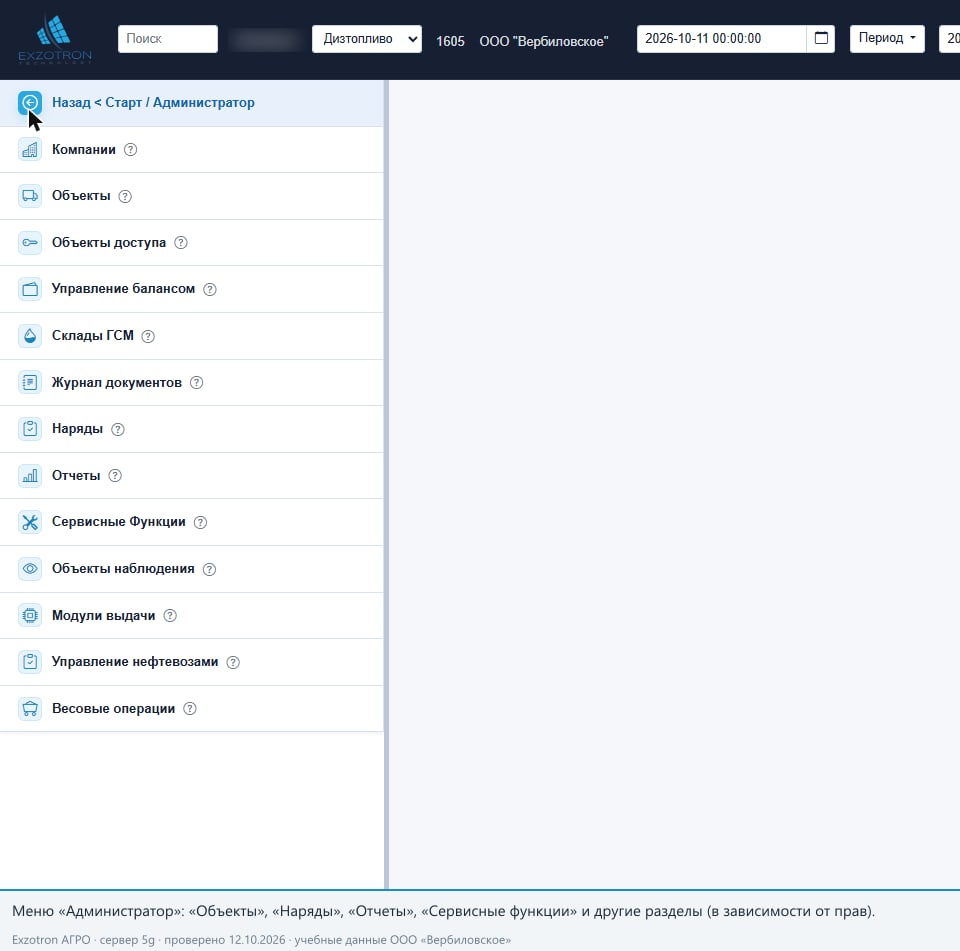Click the Весовые операции cart icon

point(29,709)
